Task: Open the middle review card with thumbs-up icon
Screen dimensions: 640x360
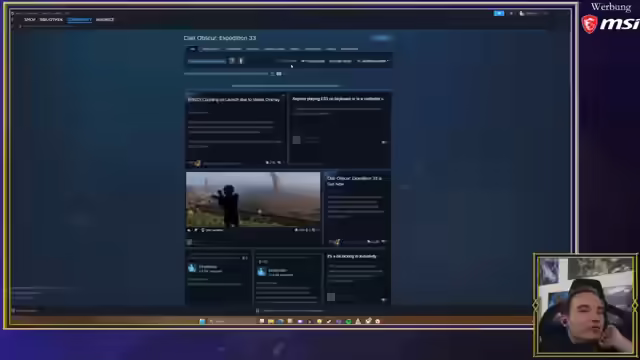Action: [x=287, y=278]
